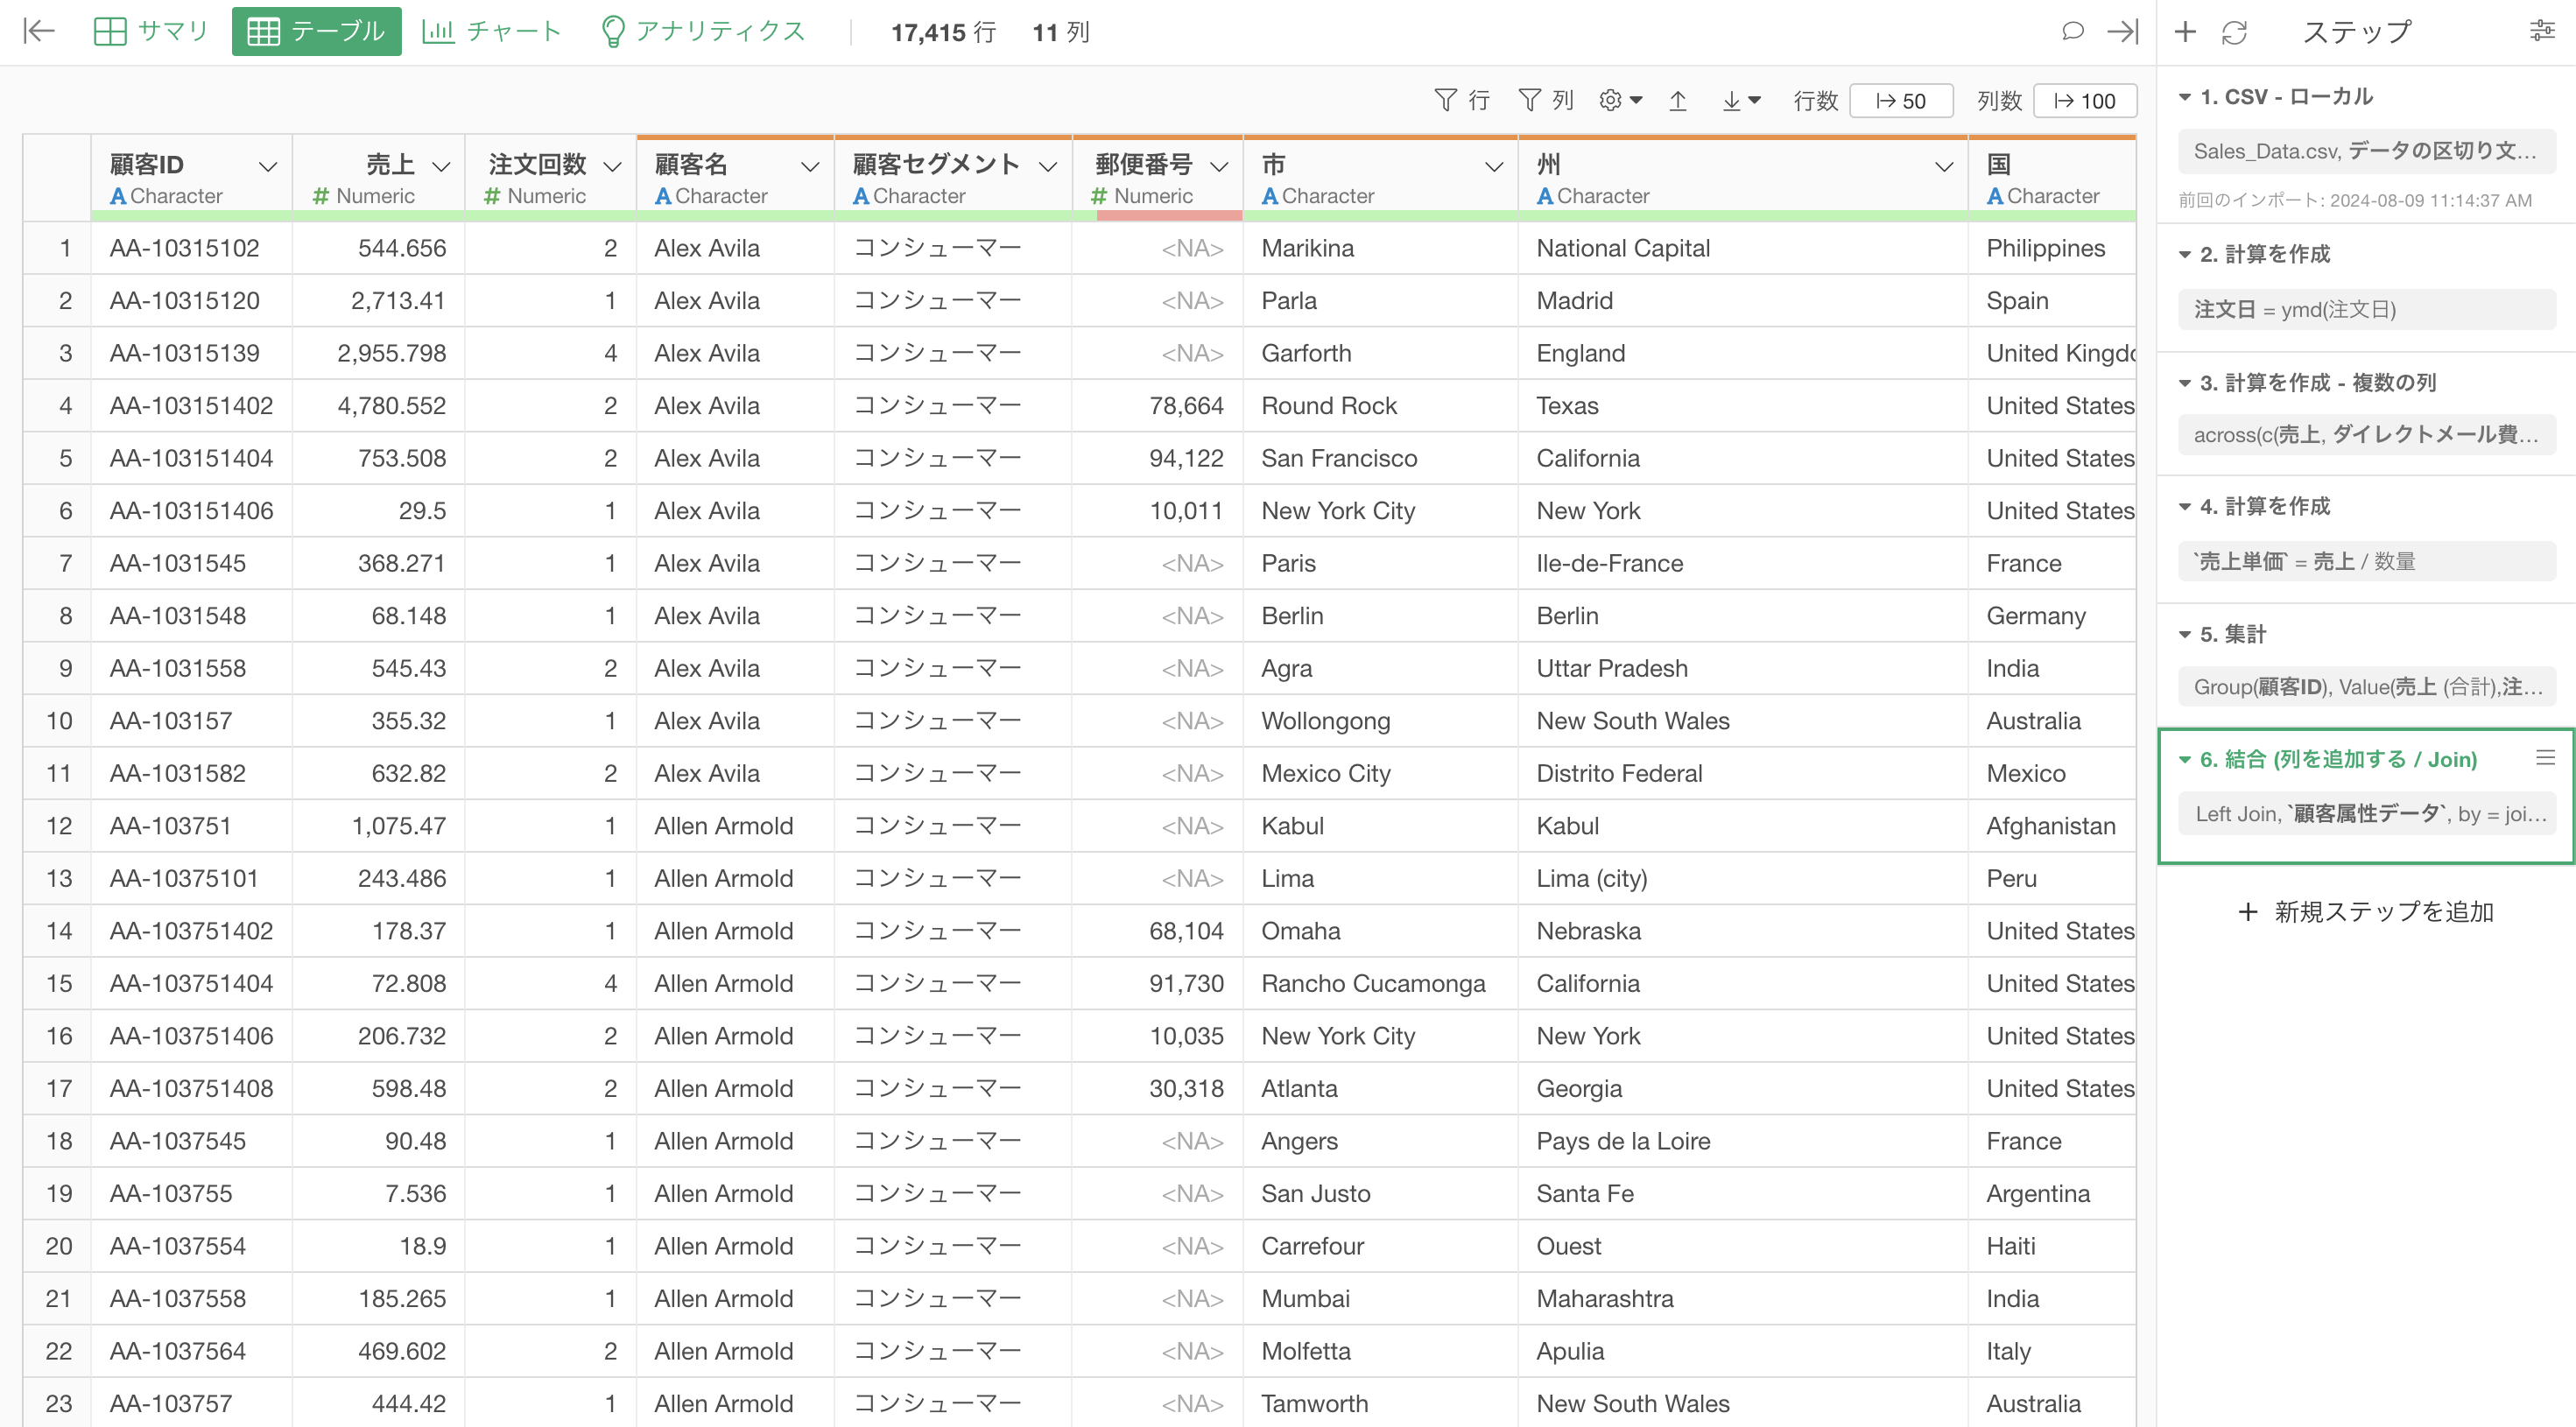Screen dimensions: 2576x1427
Task: Click the 国 column header
Action: 2052,177
